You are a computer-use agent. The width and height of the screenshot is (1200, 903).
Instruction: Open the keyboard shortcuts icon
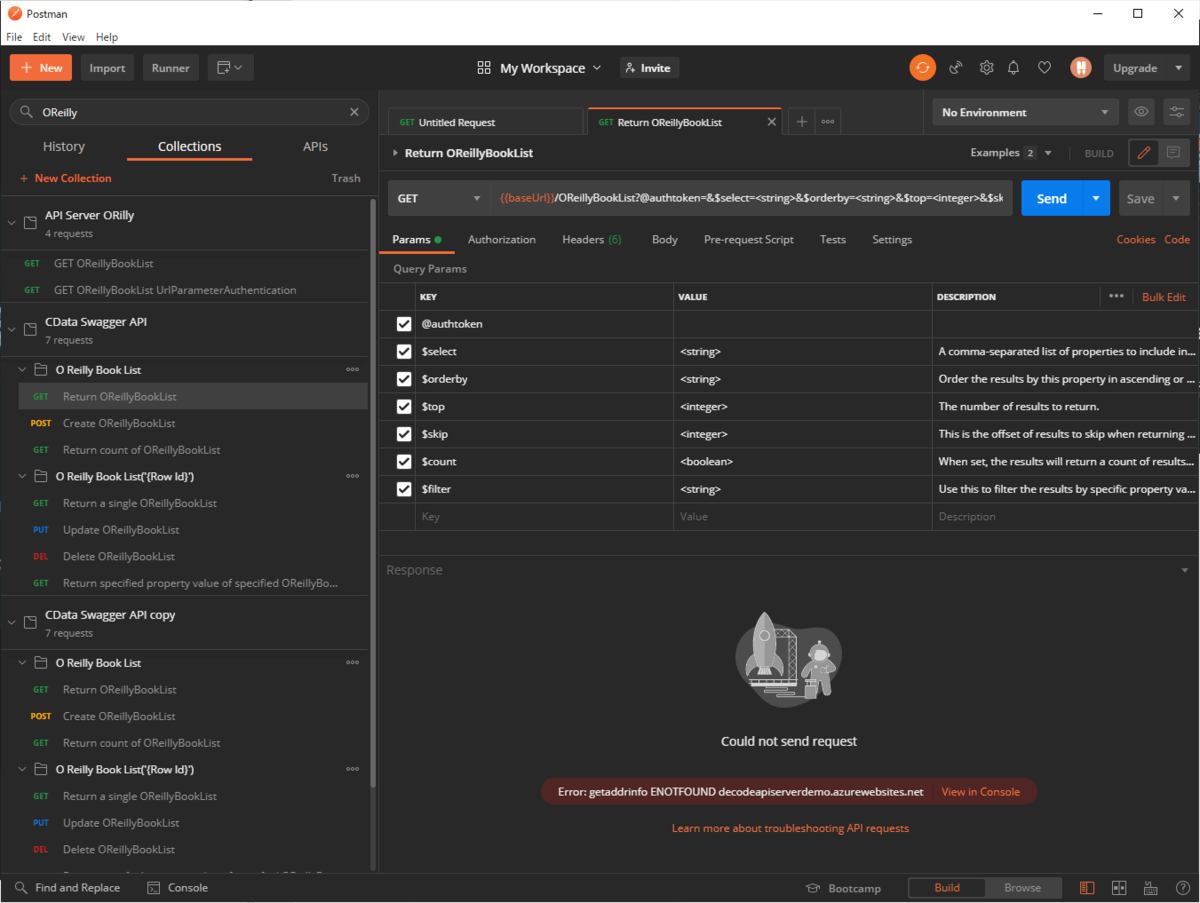point(1151,888)
